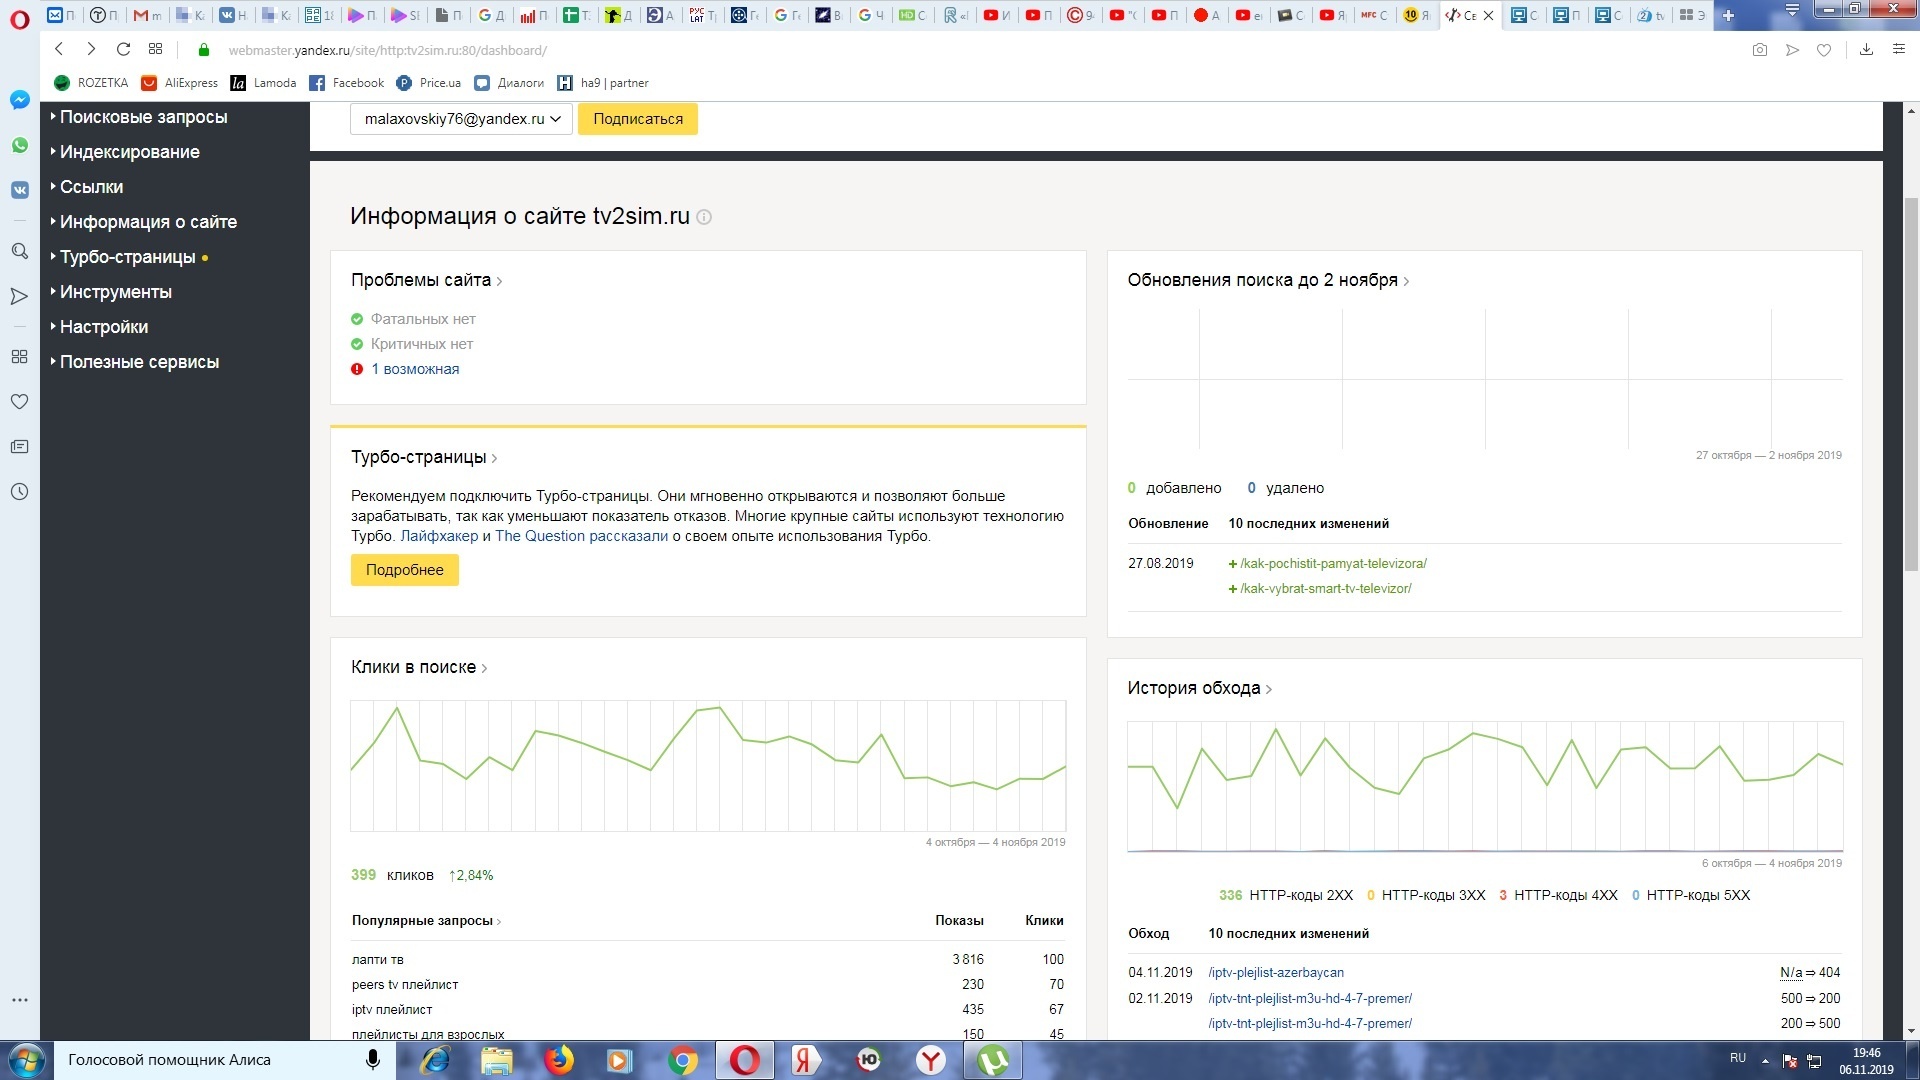Click microphone icon for Alisa voice assistant
Screen dimensions: 1920x1080
pyautogui.click(x=373, y=1060)
